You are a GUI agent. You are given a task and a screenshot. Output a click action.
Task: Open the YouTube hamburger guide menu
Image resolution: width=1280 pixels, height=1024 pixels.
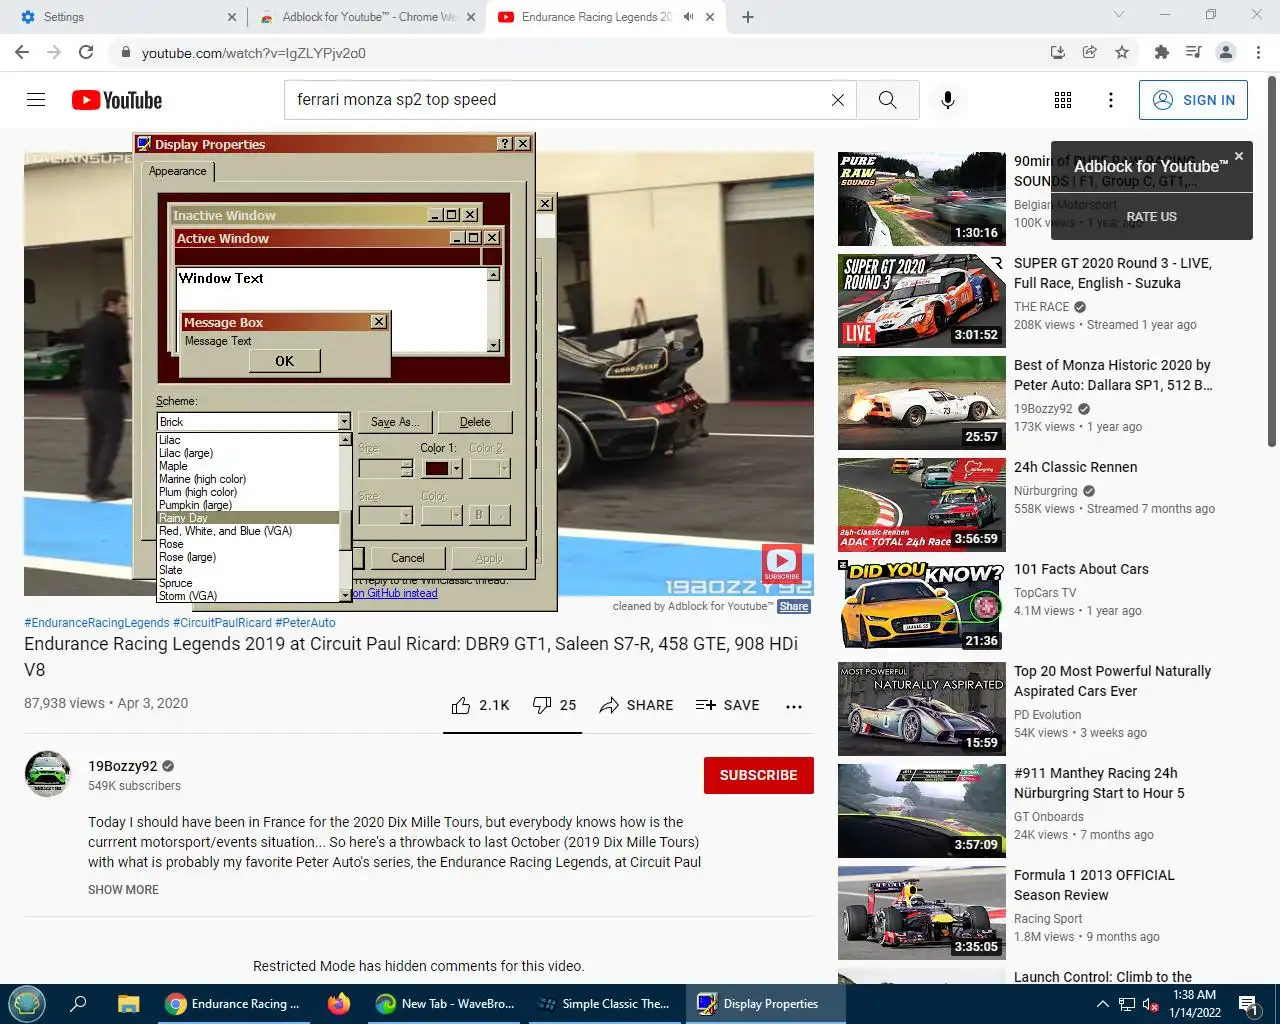[x=36, y=100]
